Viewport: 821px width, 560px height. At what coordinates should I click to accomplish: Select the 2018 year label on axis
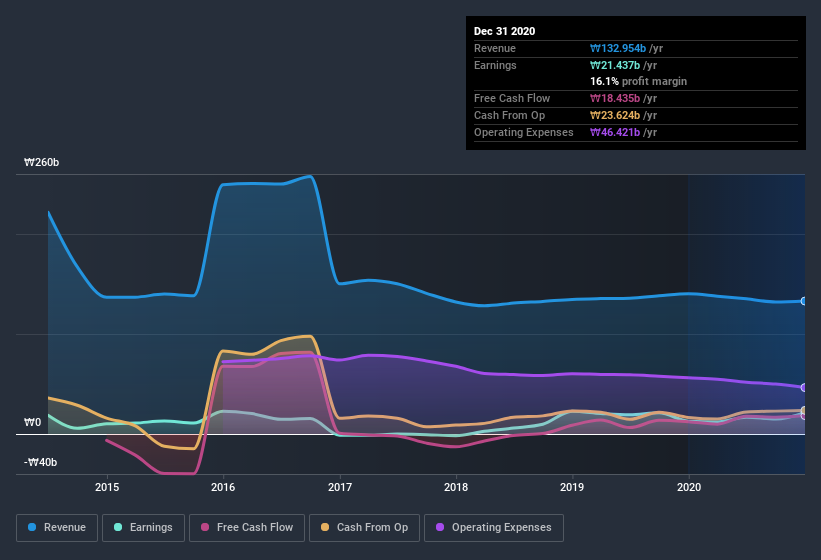[x=456, y=487]
